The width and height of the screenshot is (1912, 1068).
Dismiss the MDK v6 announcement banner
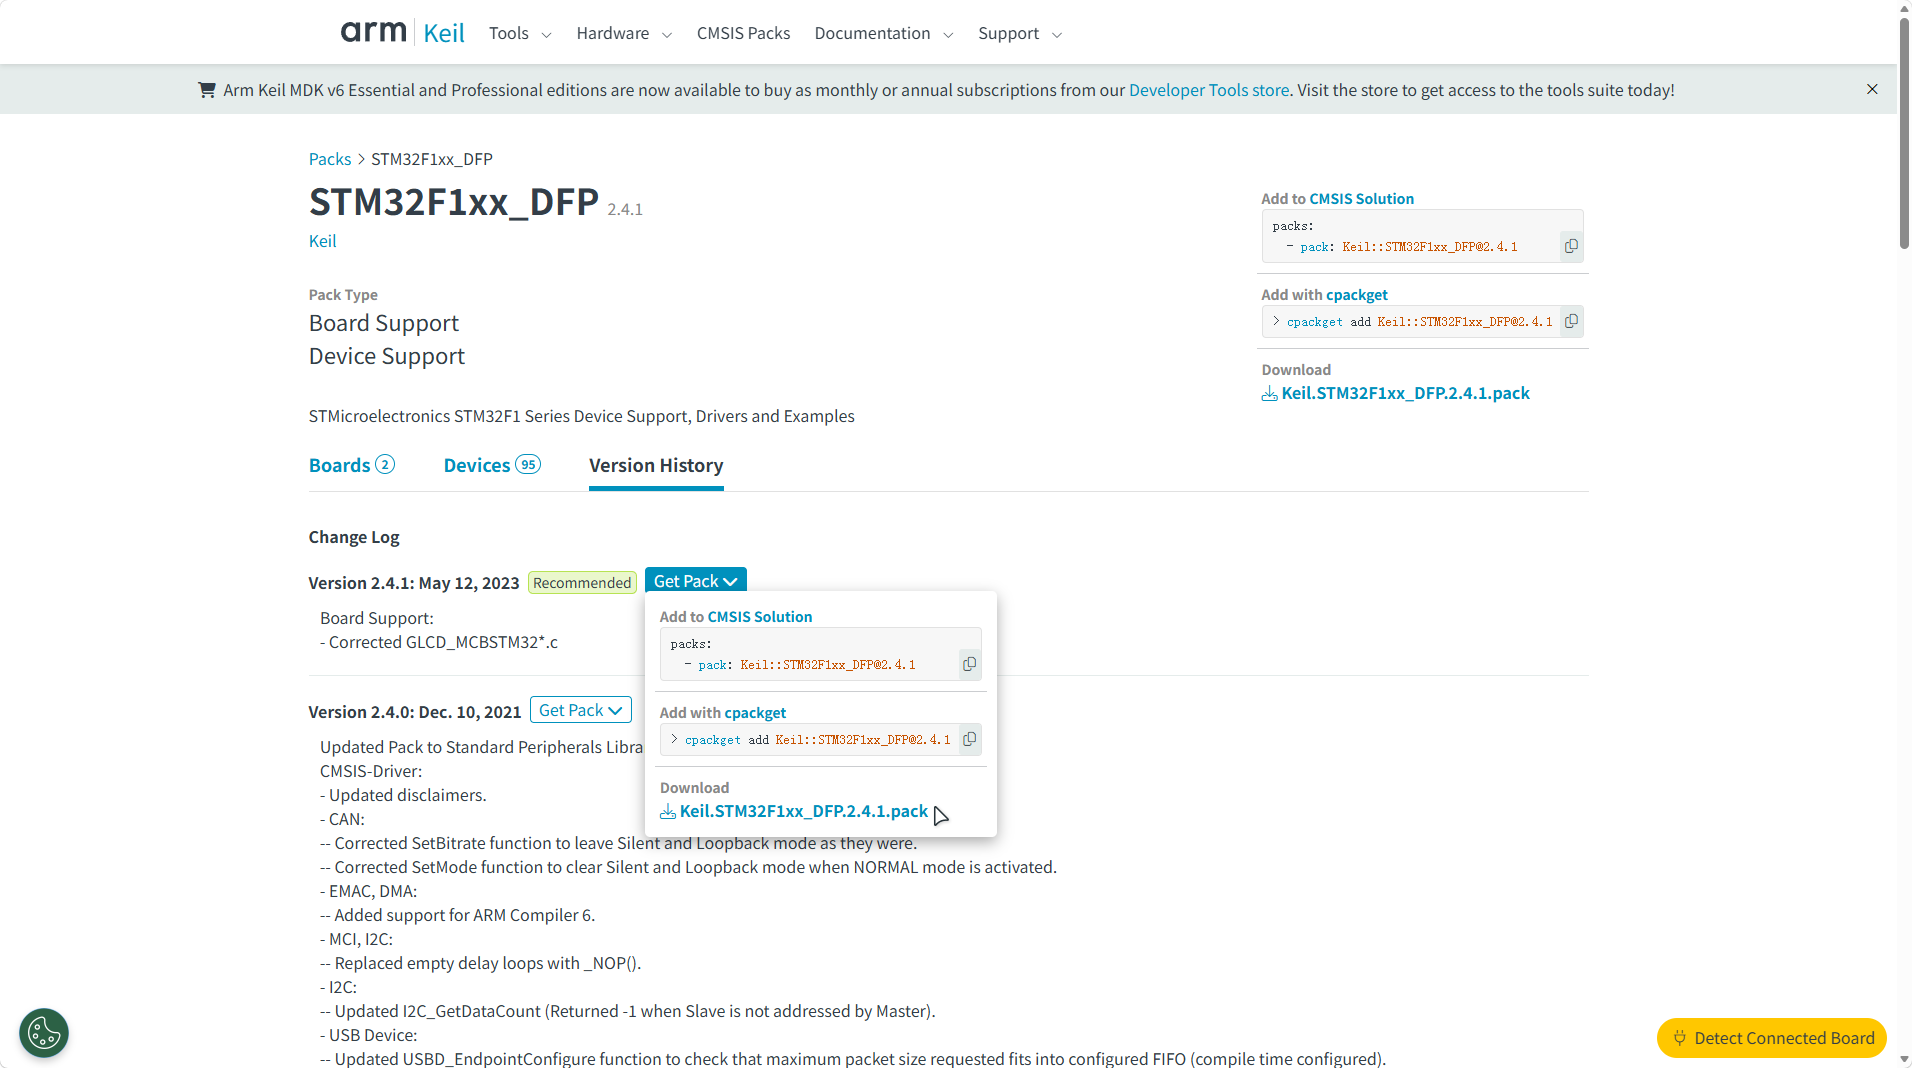tap(1872, 89)
